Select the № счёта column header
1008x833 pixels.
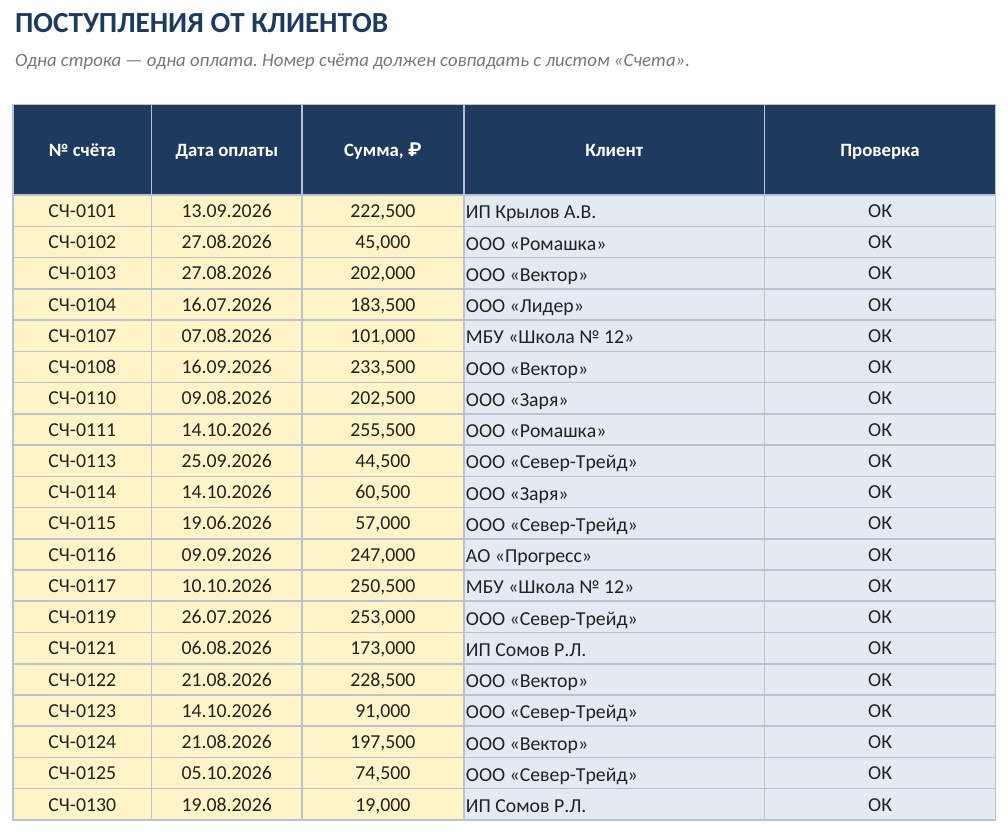[x=82, y=150]
